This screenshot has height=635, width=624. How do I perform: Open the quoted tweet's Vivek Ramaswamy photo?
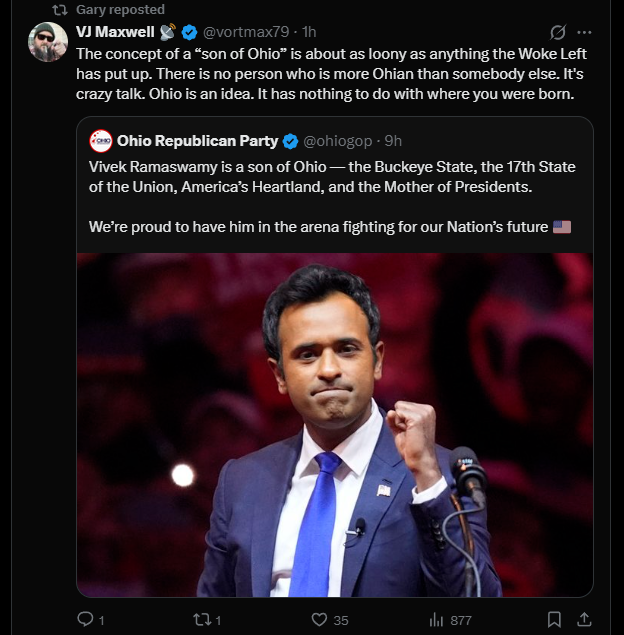(x=334, y=425)
